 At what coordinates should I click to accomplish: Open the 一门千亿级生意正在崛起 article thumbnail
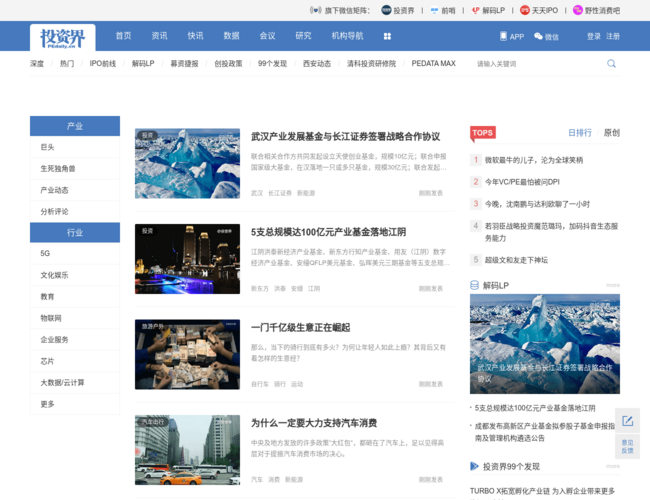coord(187,354)
